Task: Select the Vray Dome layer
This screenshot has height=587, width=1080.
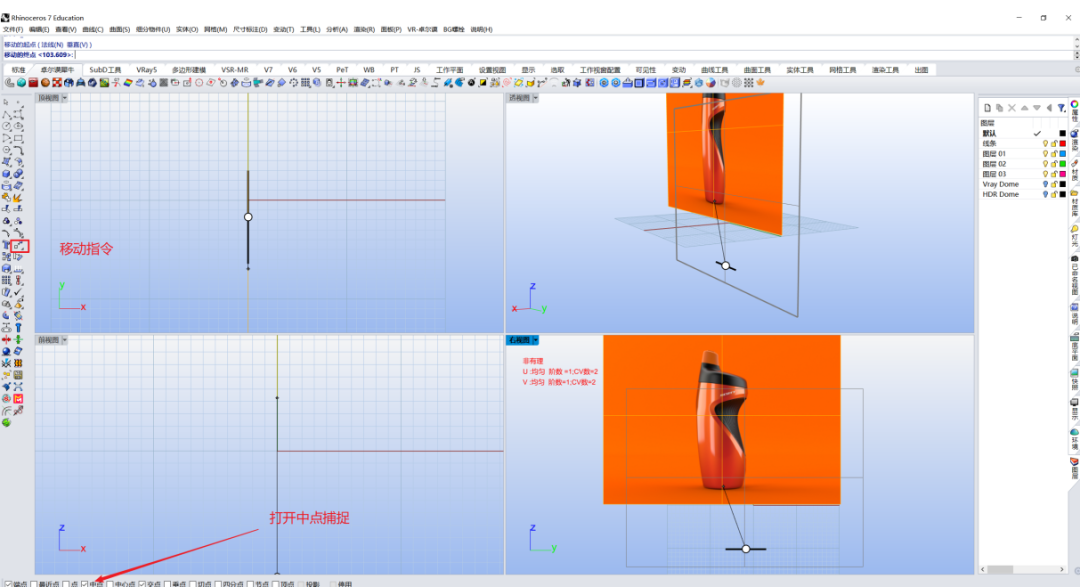Action: coord(1000,184)
